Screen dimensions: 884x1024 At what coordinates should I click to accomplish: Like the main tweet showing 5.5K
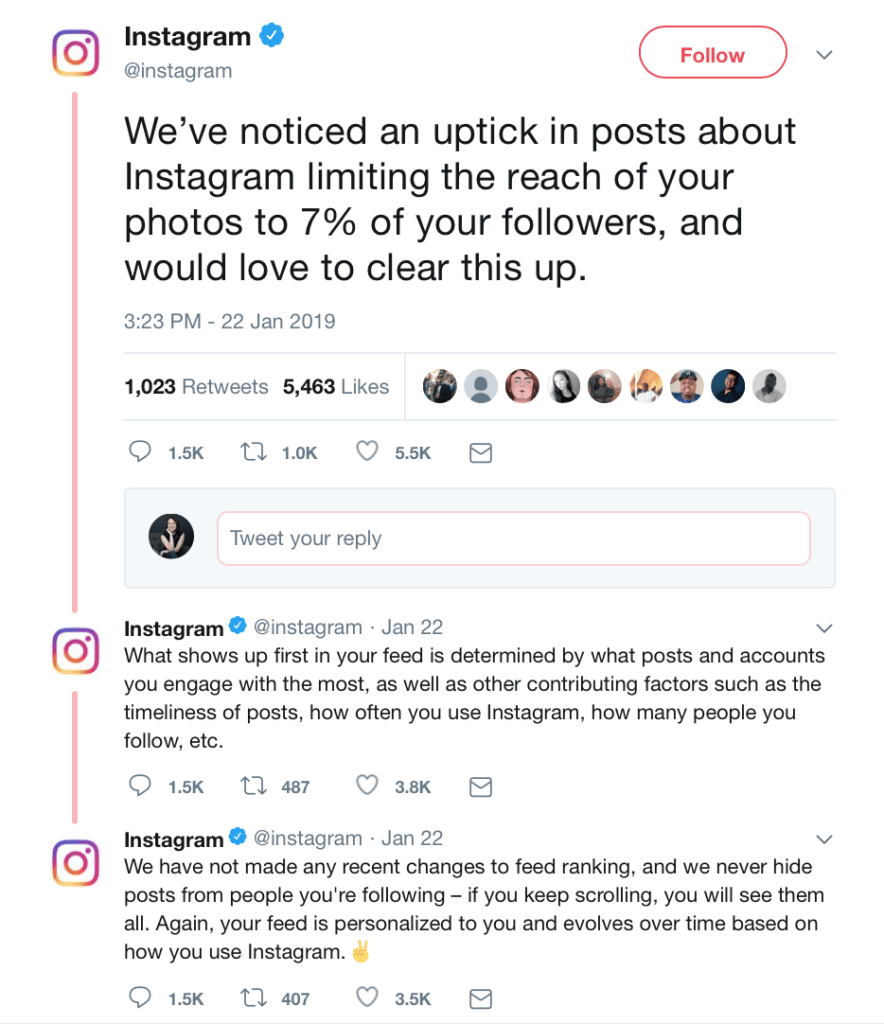(367, 451)
